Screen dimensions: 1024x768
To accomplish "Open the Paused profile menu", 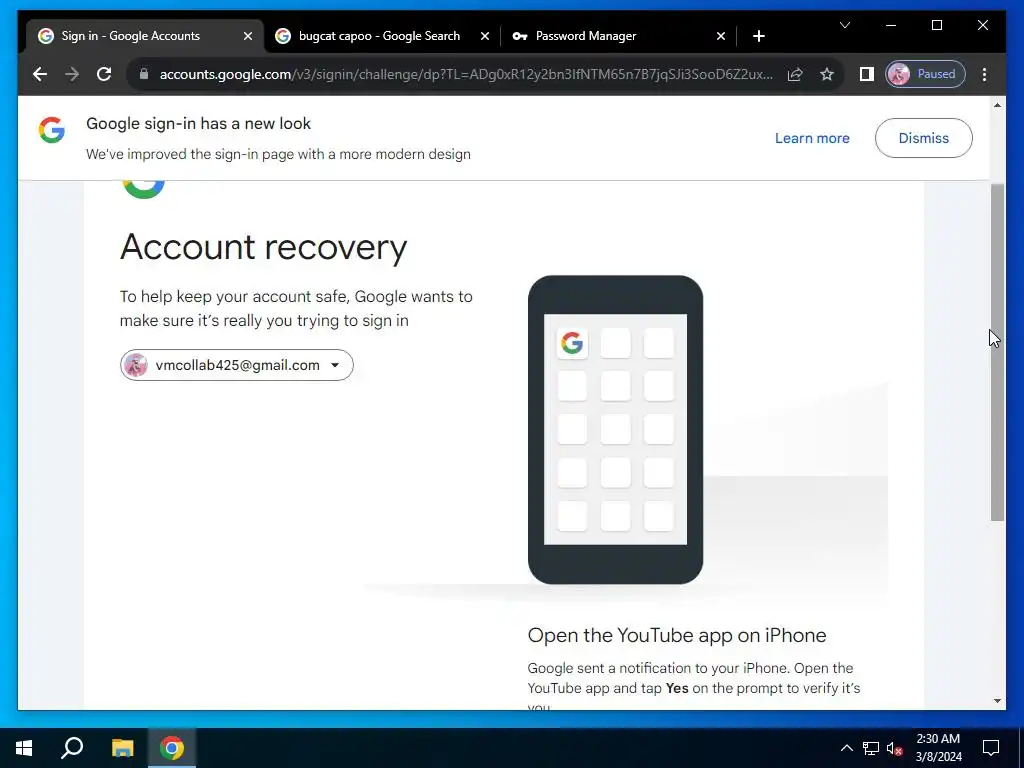I will coord(925,74).
